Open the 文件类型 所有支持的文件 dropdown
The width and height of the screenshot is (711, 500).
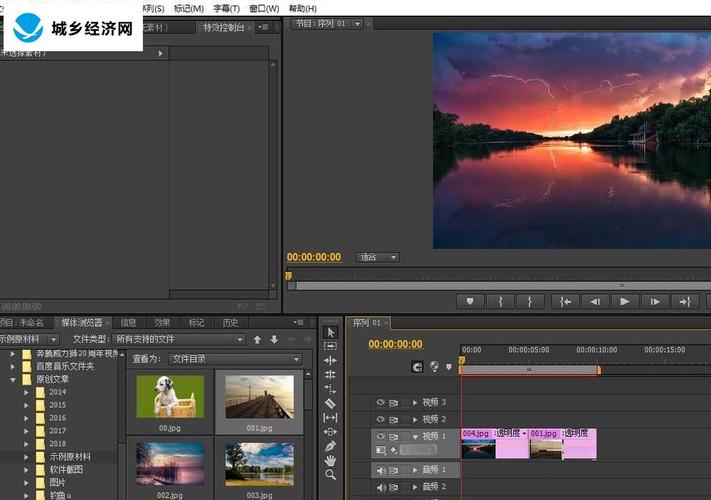coord(179,339)
